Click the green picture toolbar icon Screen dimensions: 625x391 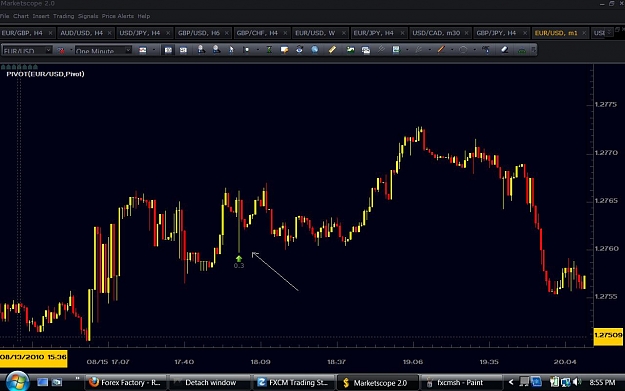click(350, 50)
